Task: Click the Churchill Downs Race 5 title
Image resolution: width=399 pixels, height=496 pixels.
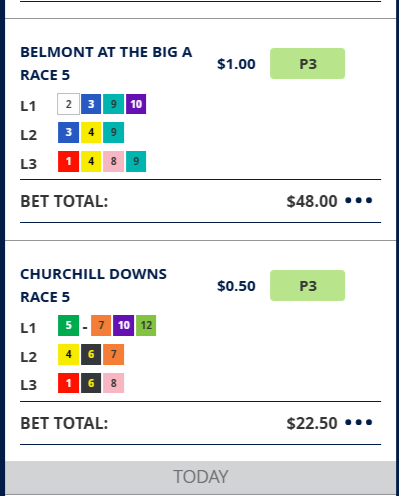Action: pos(93,286)
